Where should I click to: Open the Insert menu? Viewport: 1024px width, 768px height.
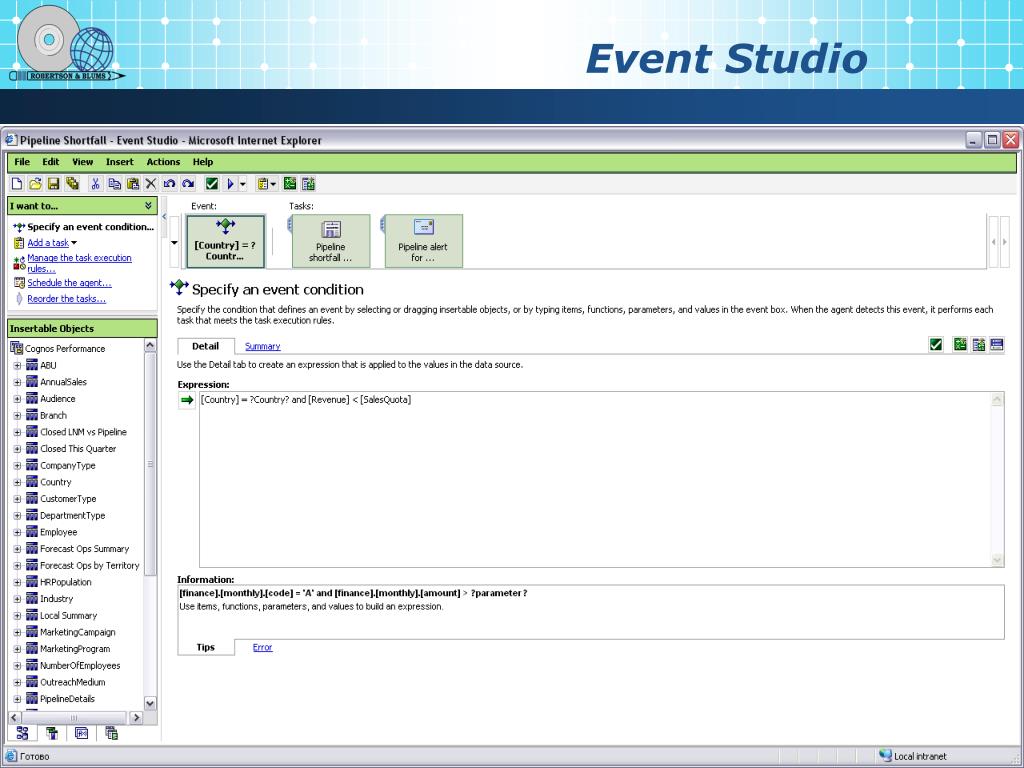coord(120,162)
